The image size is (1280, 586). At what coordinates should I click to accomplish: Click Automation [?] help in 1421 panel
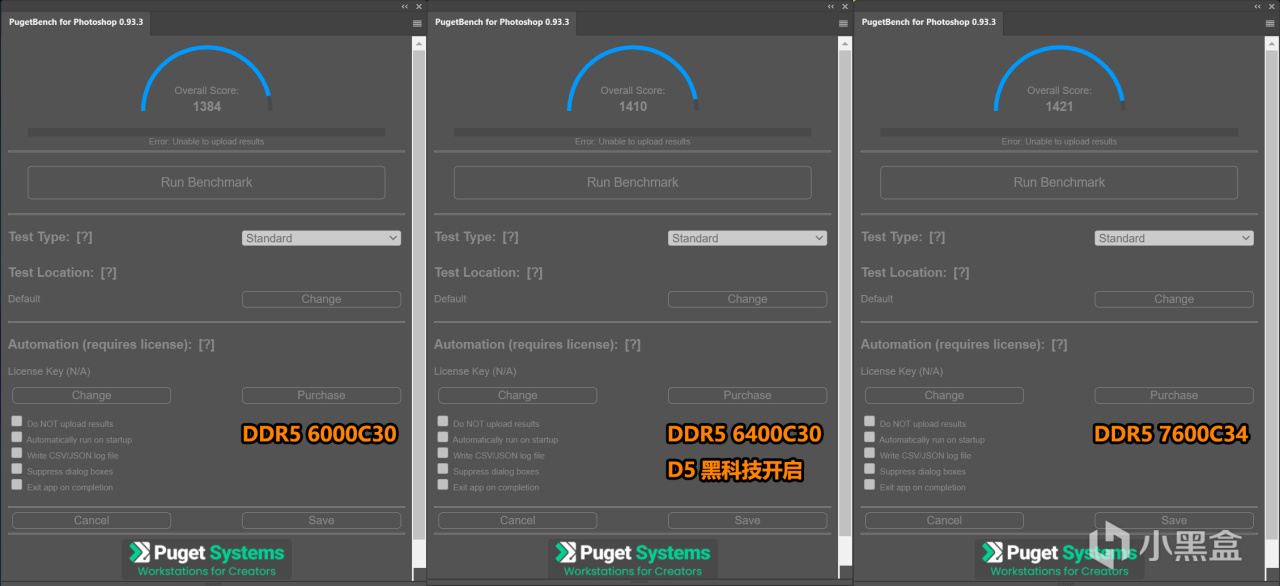[x=1060, y=344]
